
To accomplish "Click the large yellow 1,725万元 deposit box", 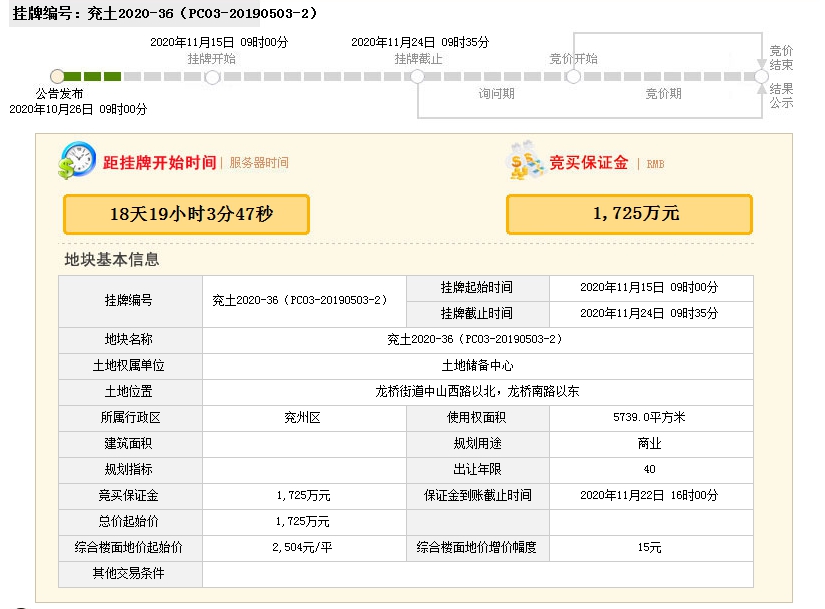I will (x=629, y=214).
